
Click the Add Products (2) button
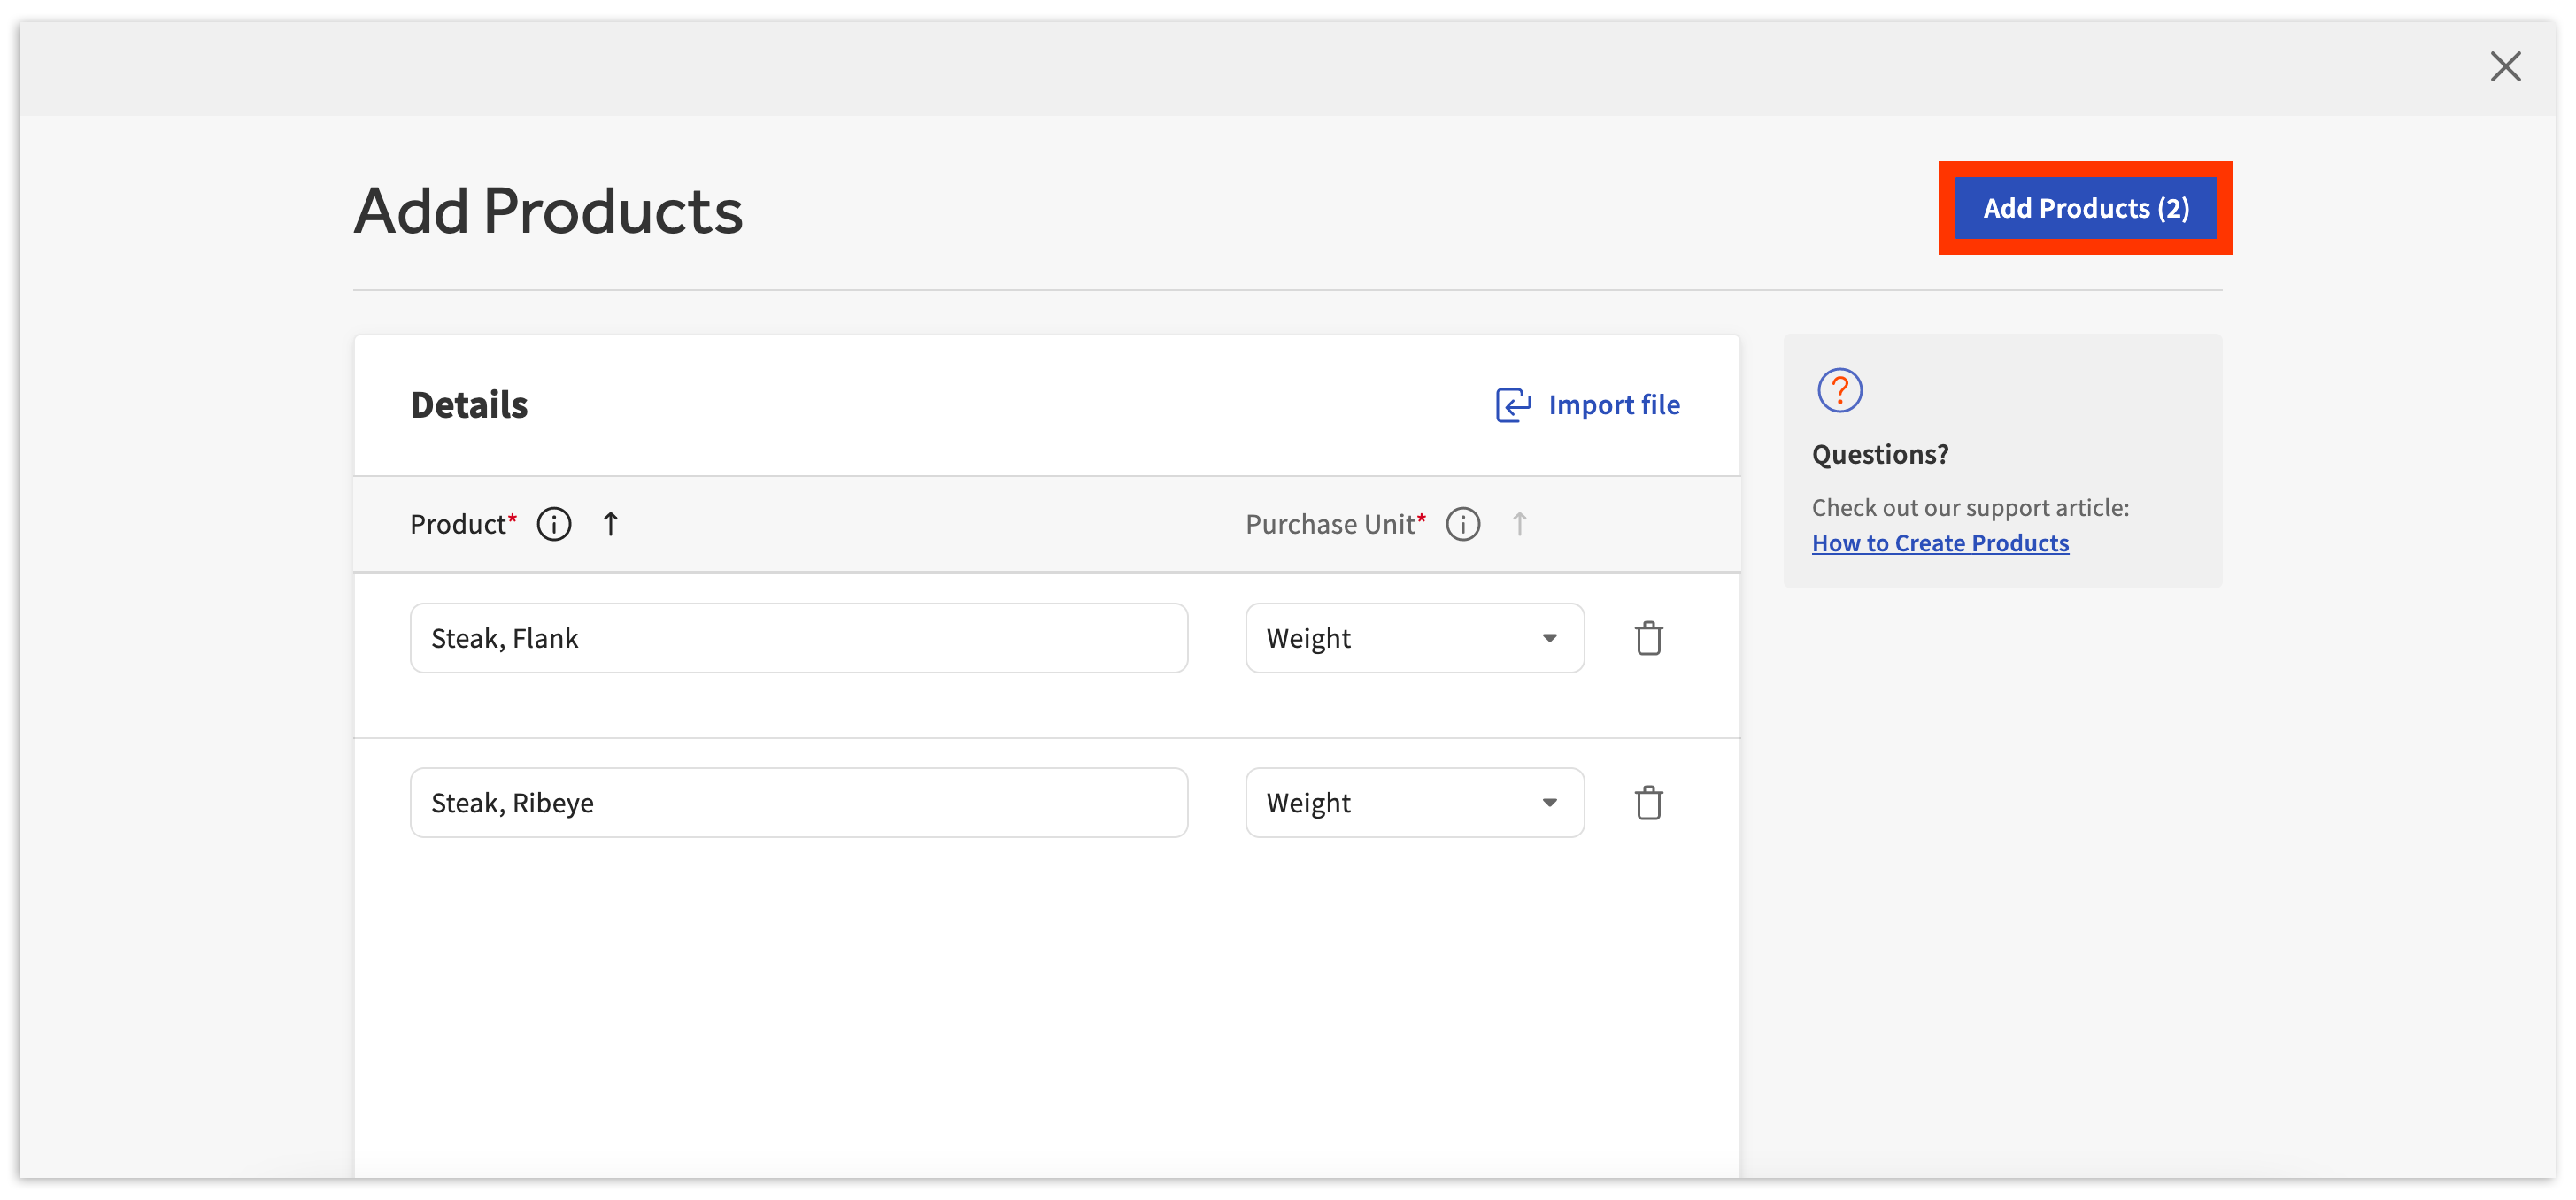click(x=2085, y=208)
